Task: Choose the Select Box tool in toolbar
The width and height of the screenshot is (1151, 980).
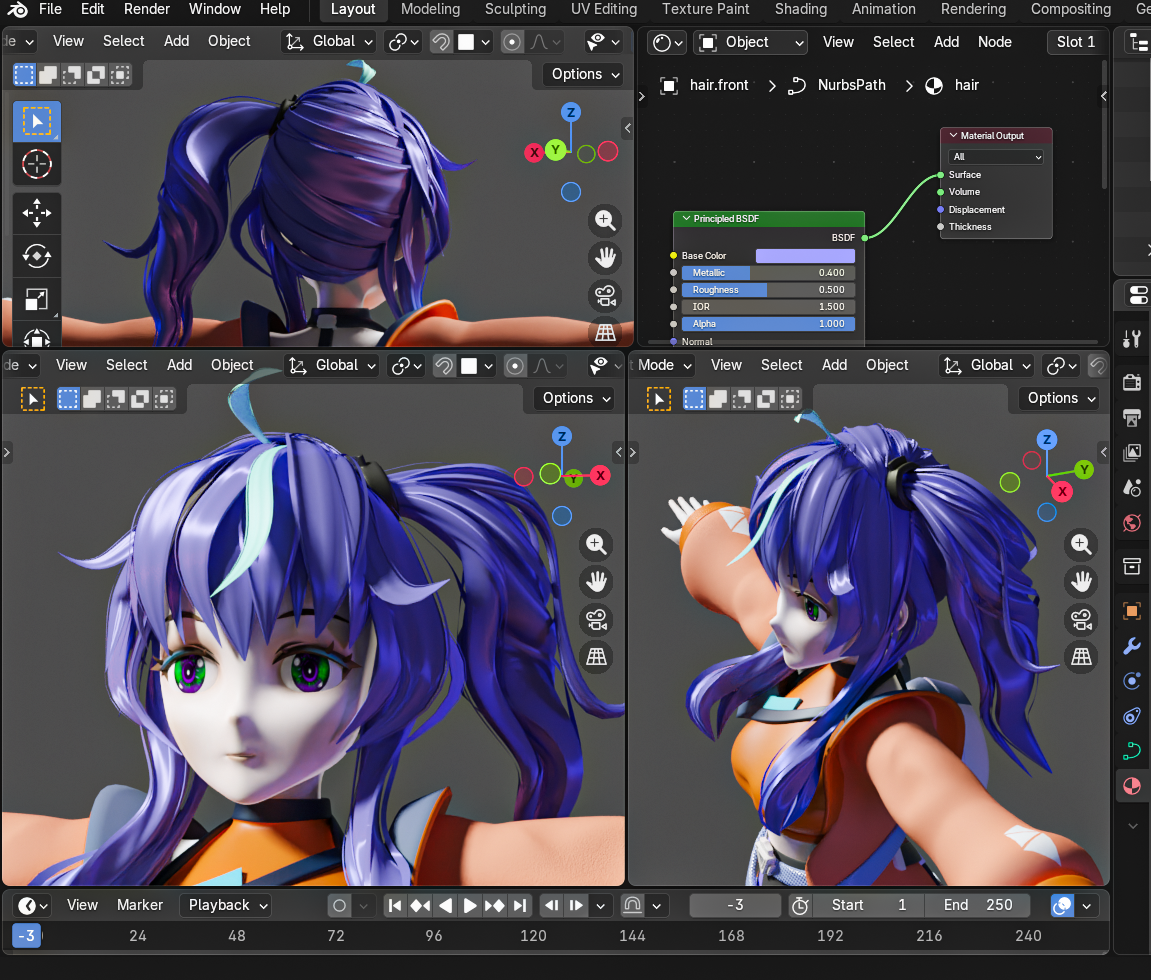Action: [x=37, y=121]
